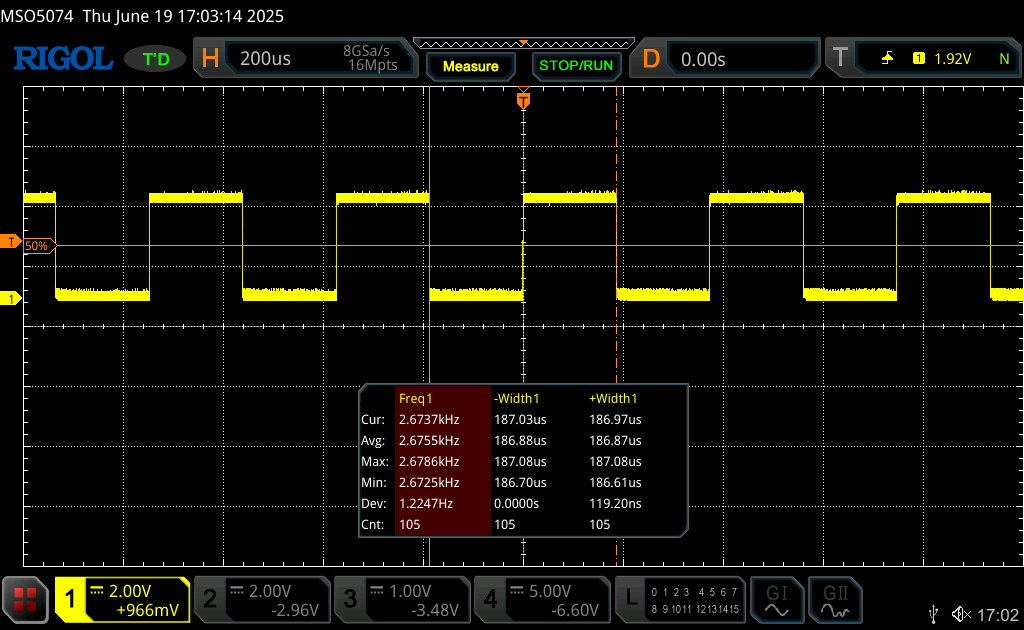
Task: Enable channel 3 with -3.48V offset
Action: 401,599
